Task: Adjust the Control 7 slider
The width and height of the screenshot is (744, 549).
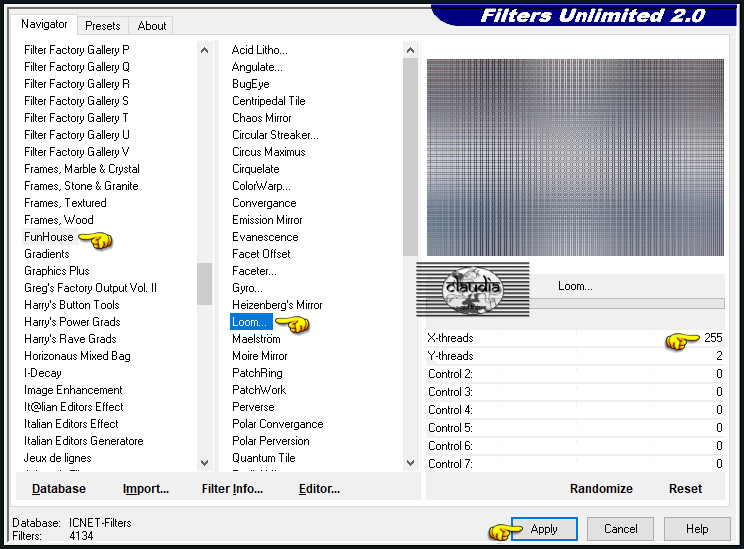Action: [575, 464]
